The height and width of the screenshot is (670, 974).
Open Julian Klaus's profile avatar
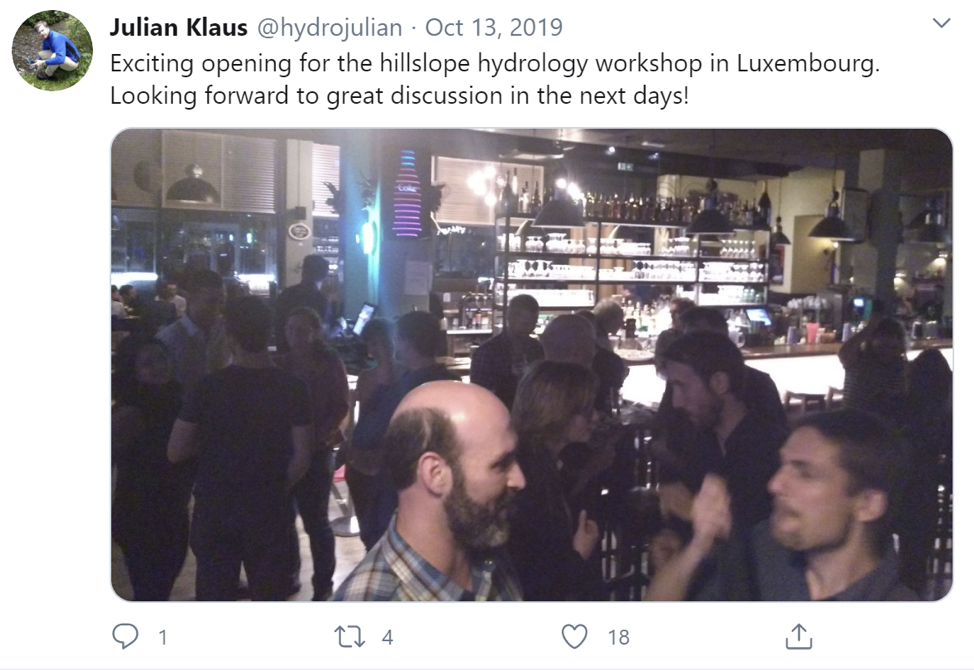[x=52, y=50]
